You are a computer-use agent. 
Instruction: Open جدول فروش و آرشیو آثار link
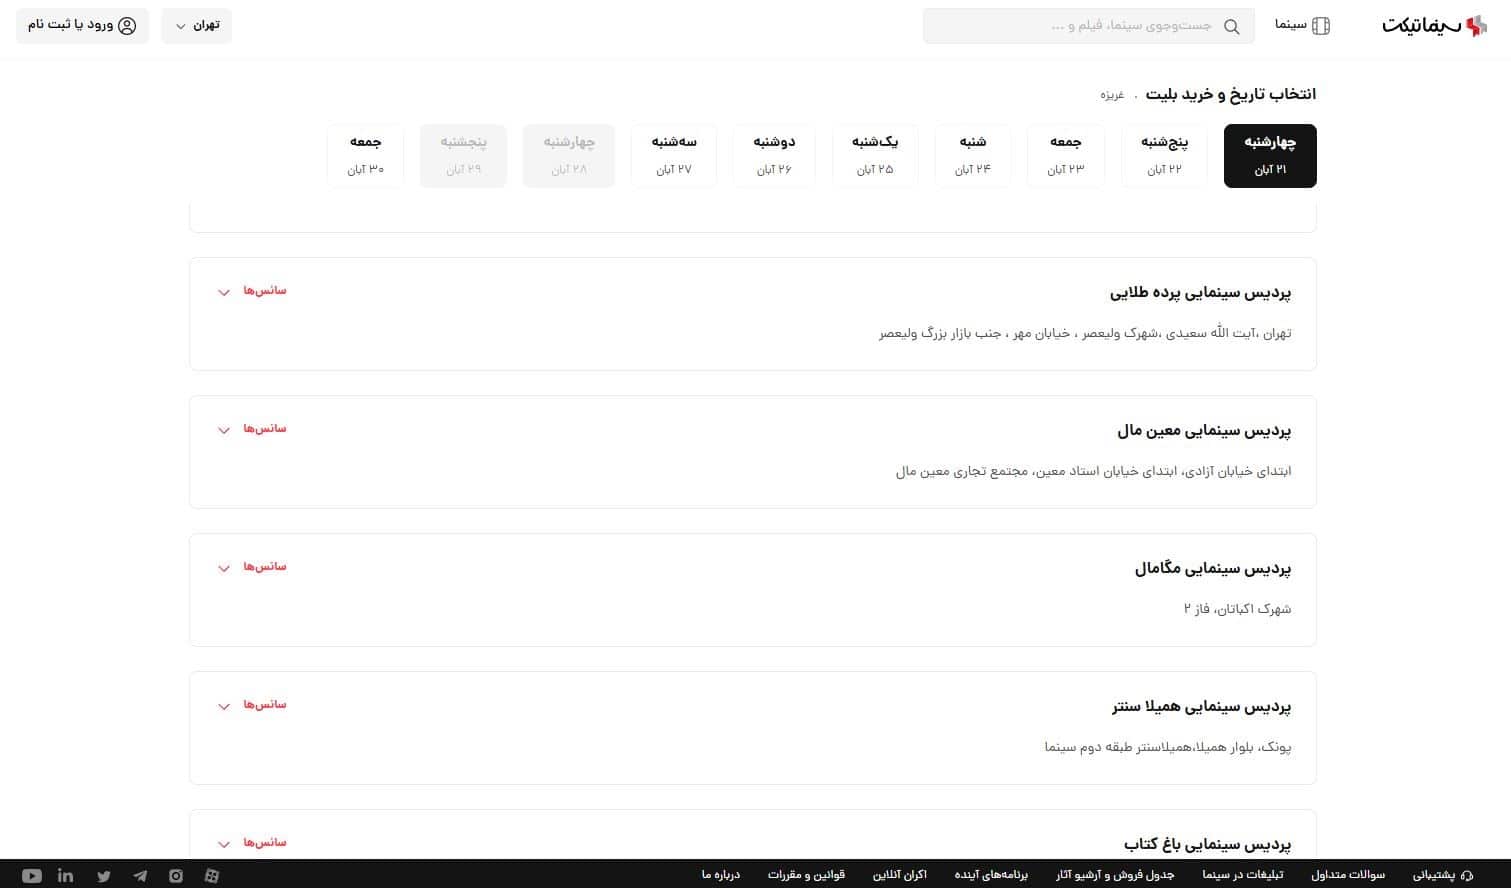pyautogui.click(x=1115, y=875)
